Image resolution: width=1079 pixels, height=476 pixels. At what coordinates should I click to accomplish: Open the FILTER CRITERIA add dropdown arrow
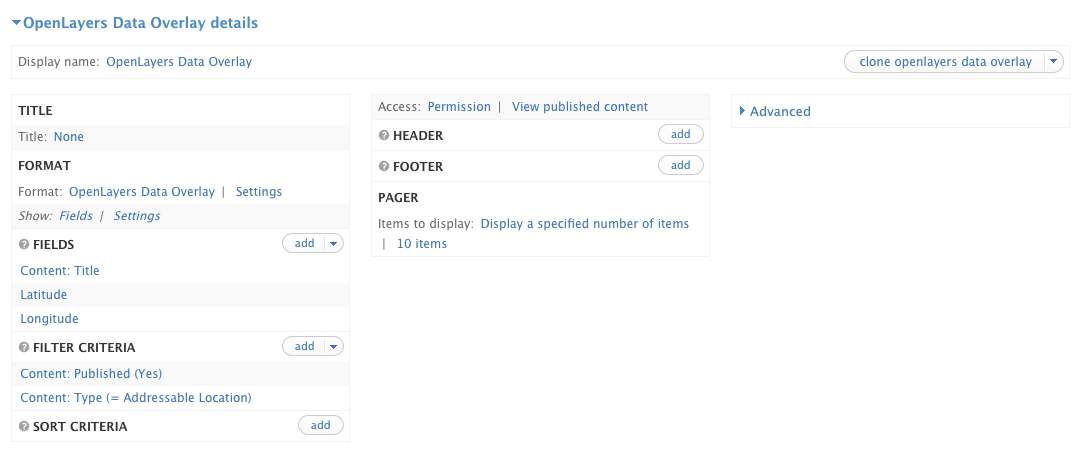tap(334, 346)
